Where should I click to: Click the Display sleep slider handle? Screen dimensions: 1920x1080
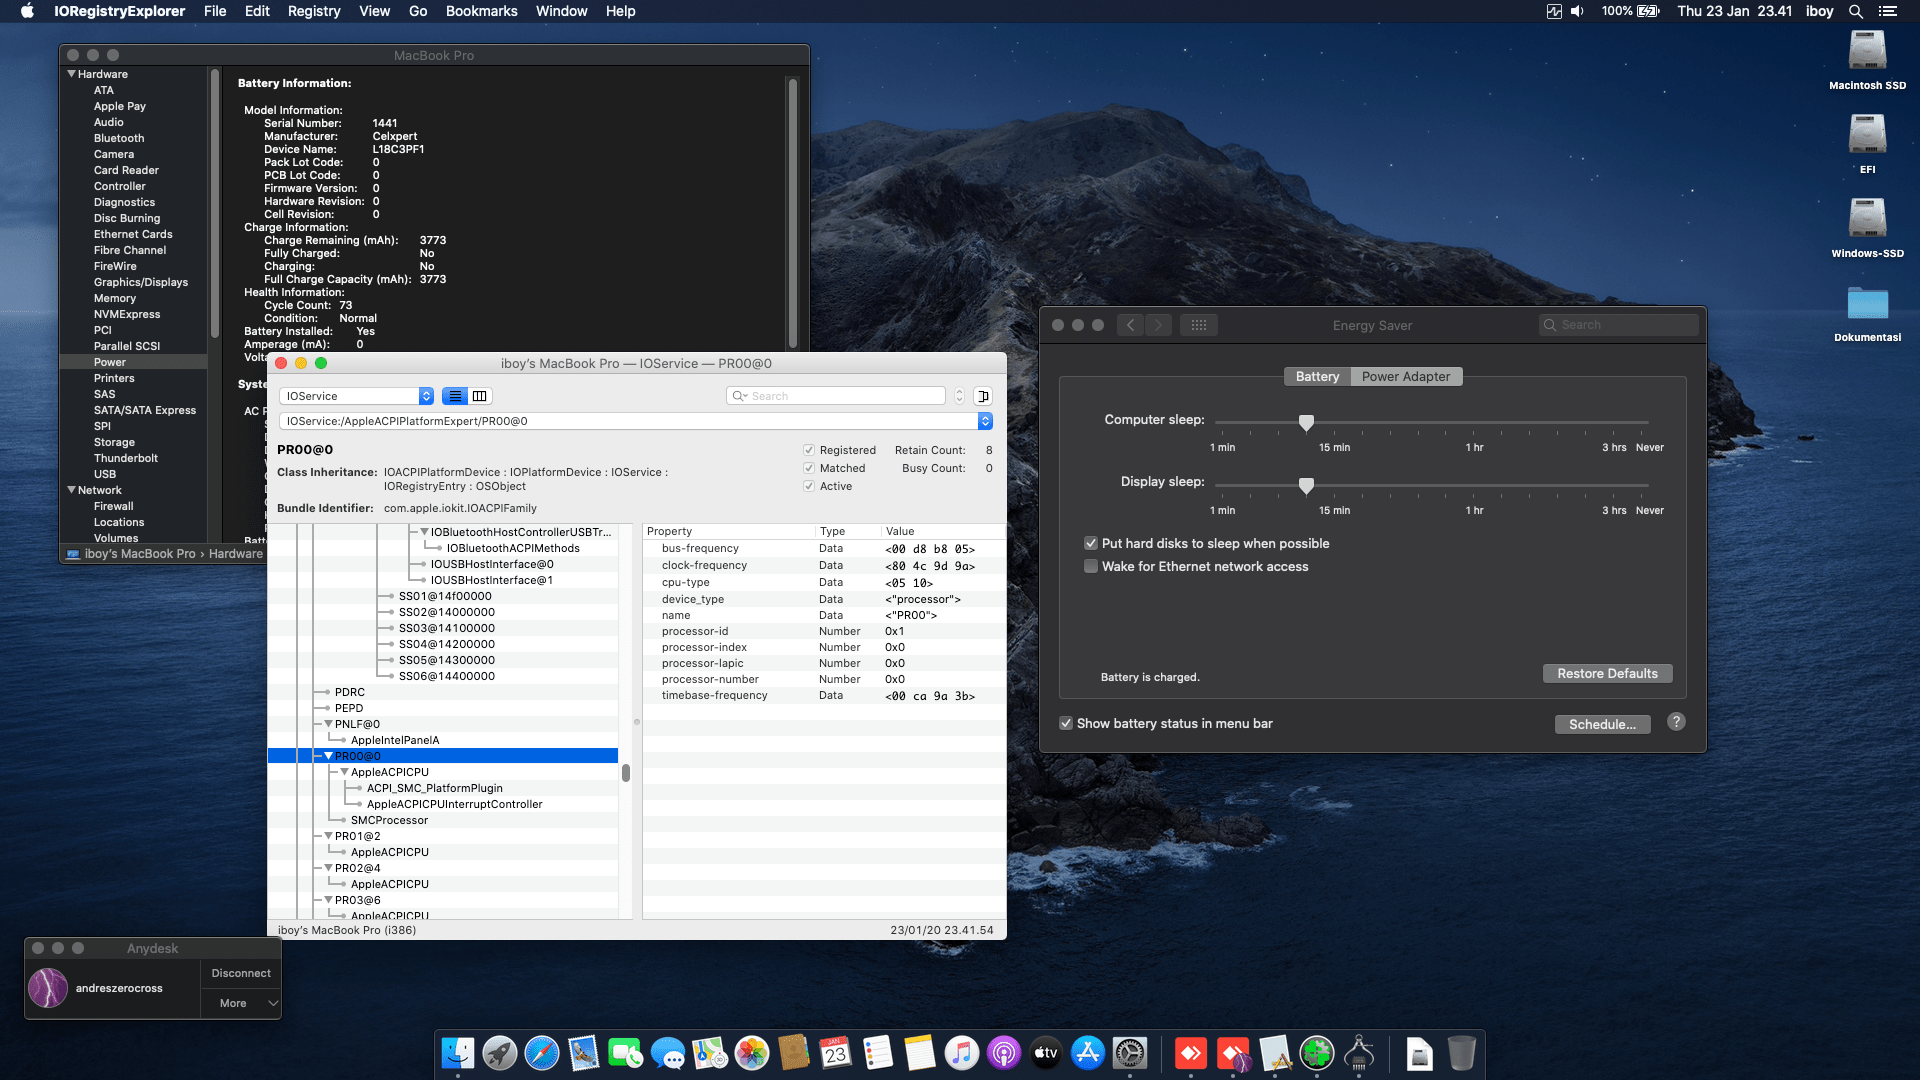point(1306,485)
